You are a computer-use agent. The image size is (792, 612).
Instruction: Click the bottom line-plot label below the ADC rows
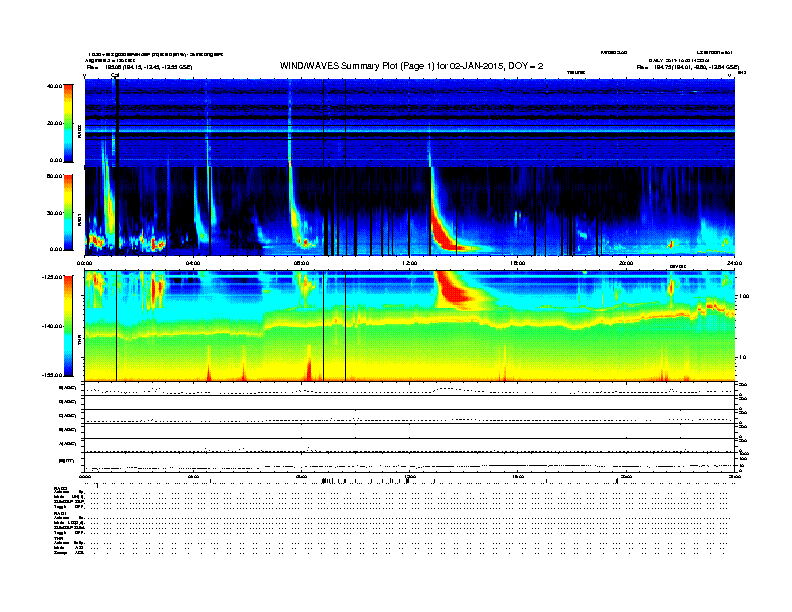66,461
